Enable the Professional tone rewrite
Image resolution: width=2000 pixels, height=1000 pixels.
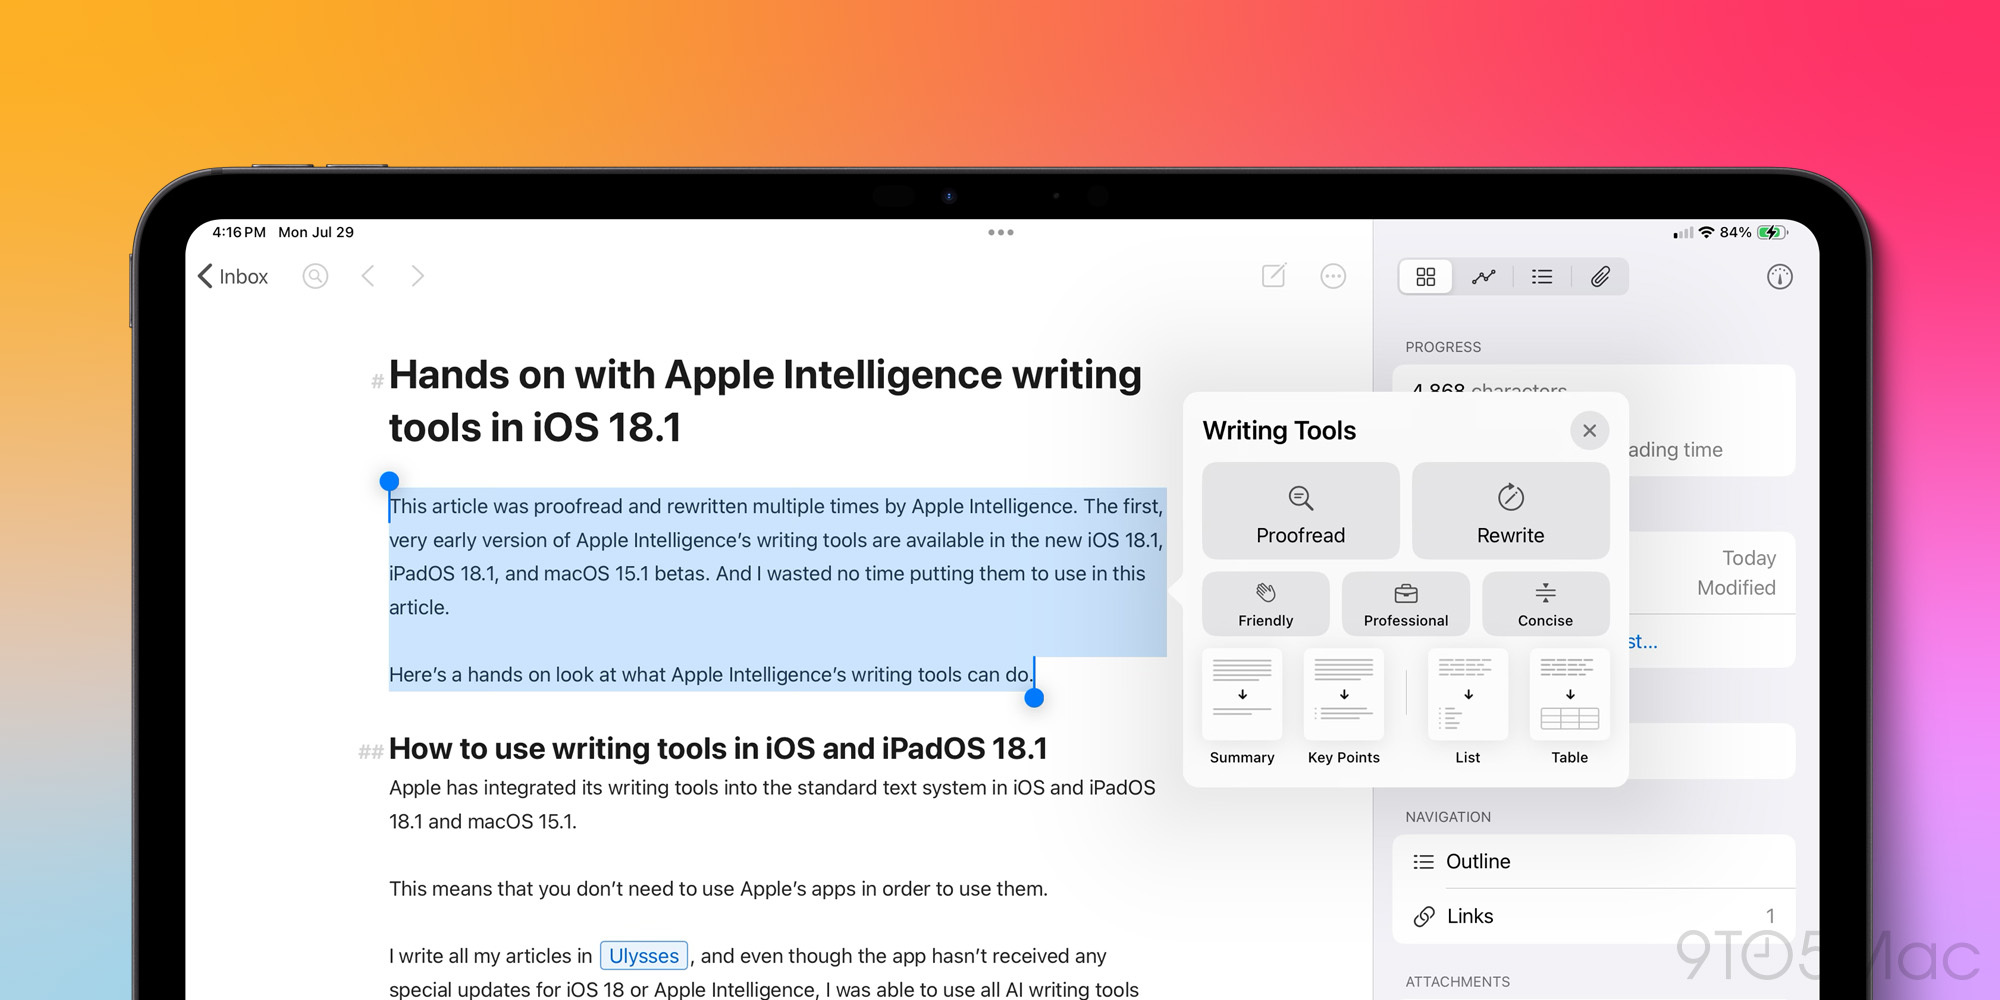point(1405,603)
